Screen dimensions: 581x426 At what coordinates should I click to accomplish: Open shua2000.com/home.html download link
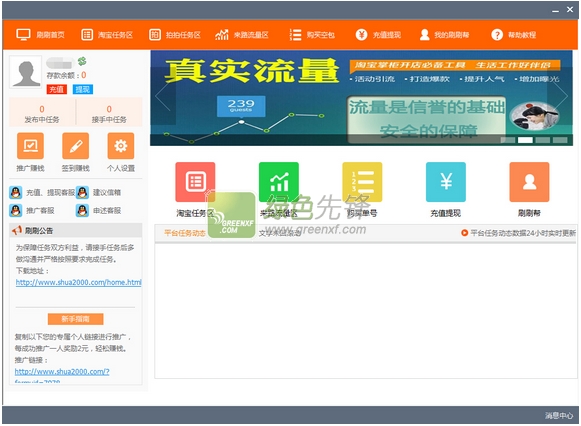(x=78, y=282)
